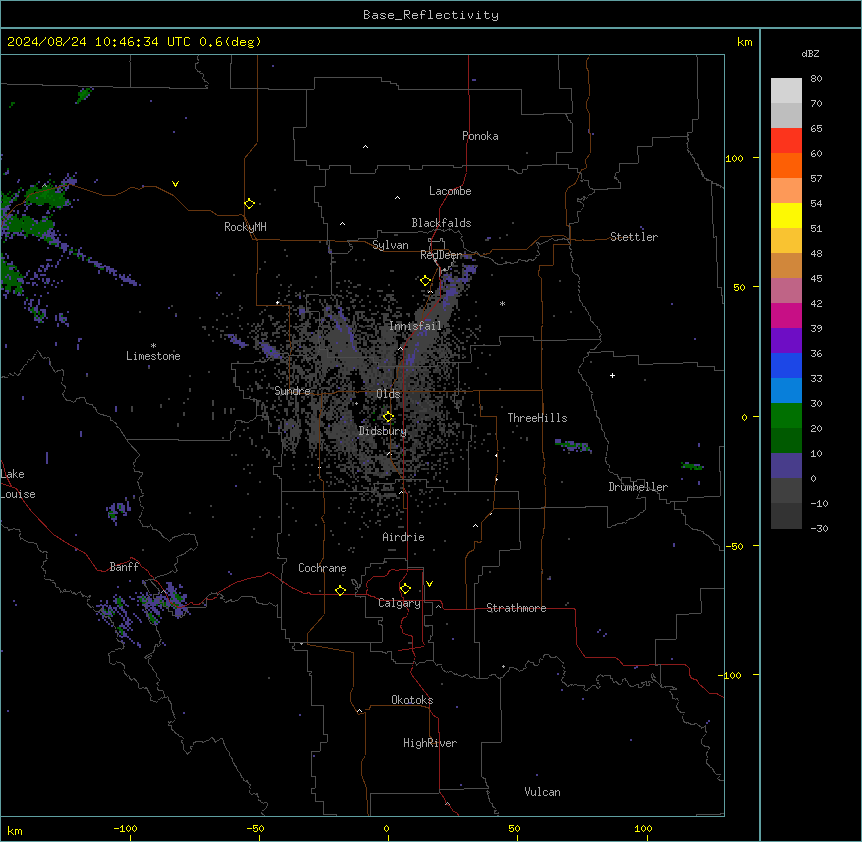Select the yellow diamond marker below Cochrane
The width and height of the screenshot is (862, 842).
coord(340,590)
